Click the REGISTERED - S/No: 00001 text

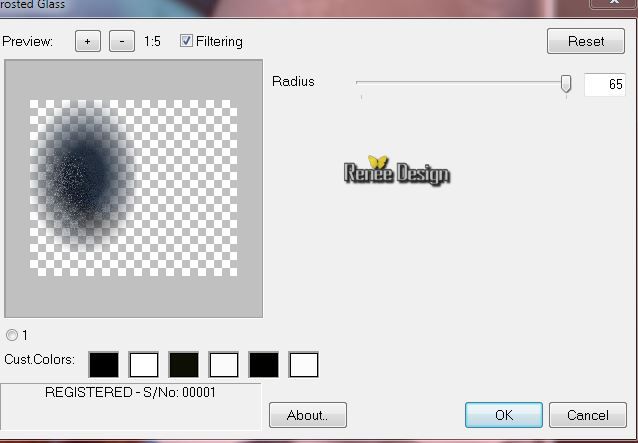click(x=130, y=392)
